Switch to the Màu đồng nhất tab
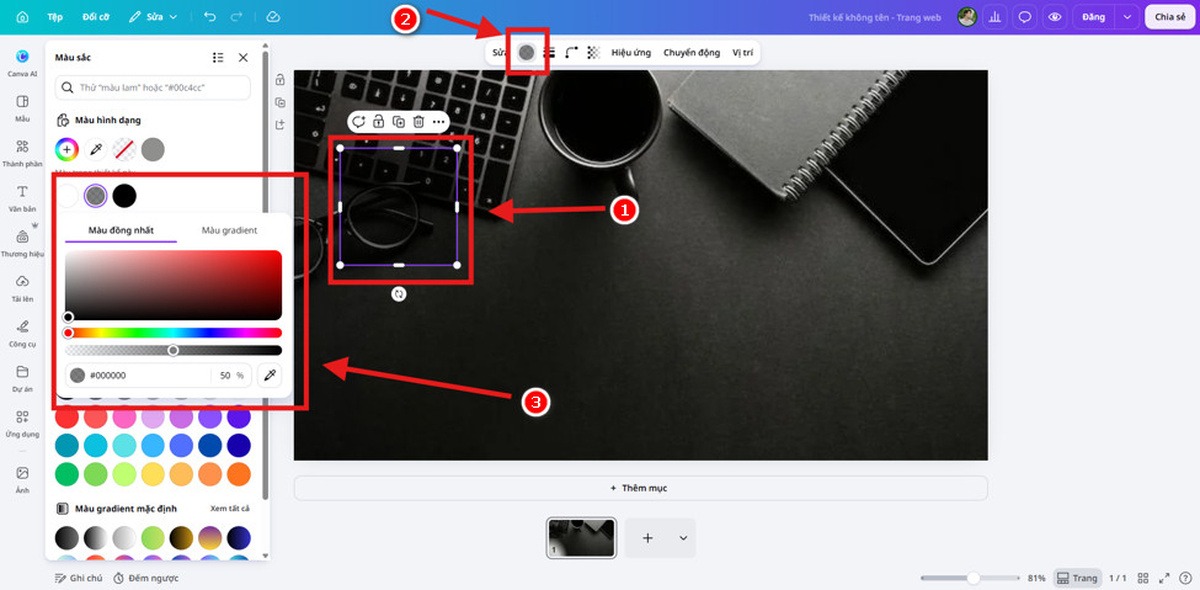This screenshot has height=590, width=1200. pos(121,230)
